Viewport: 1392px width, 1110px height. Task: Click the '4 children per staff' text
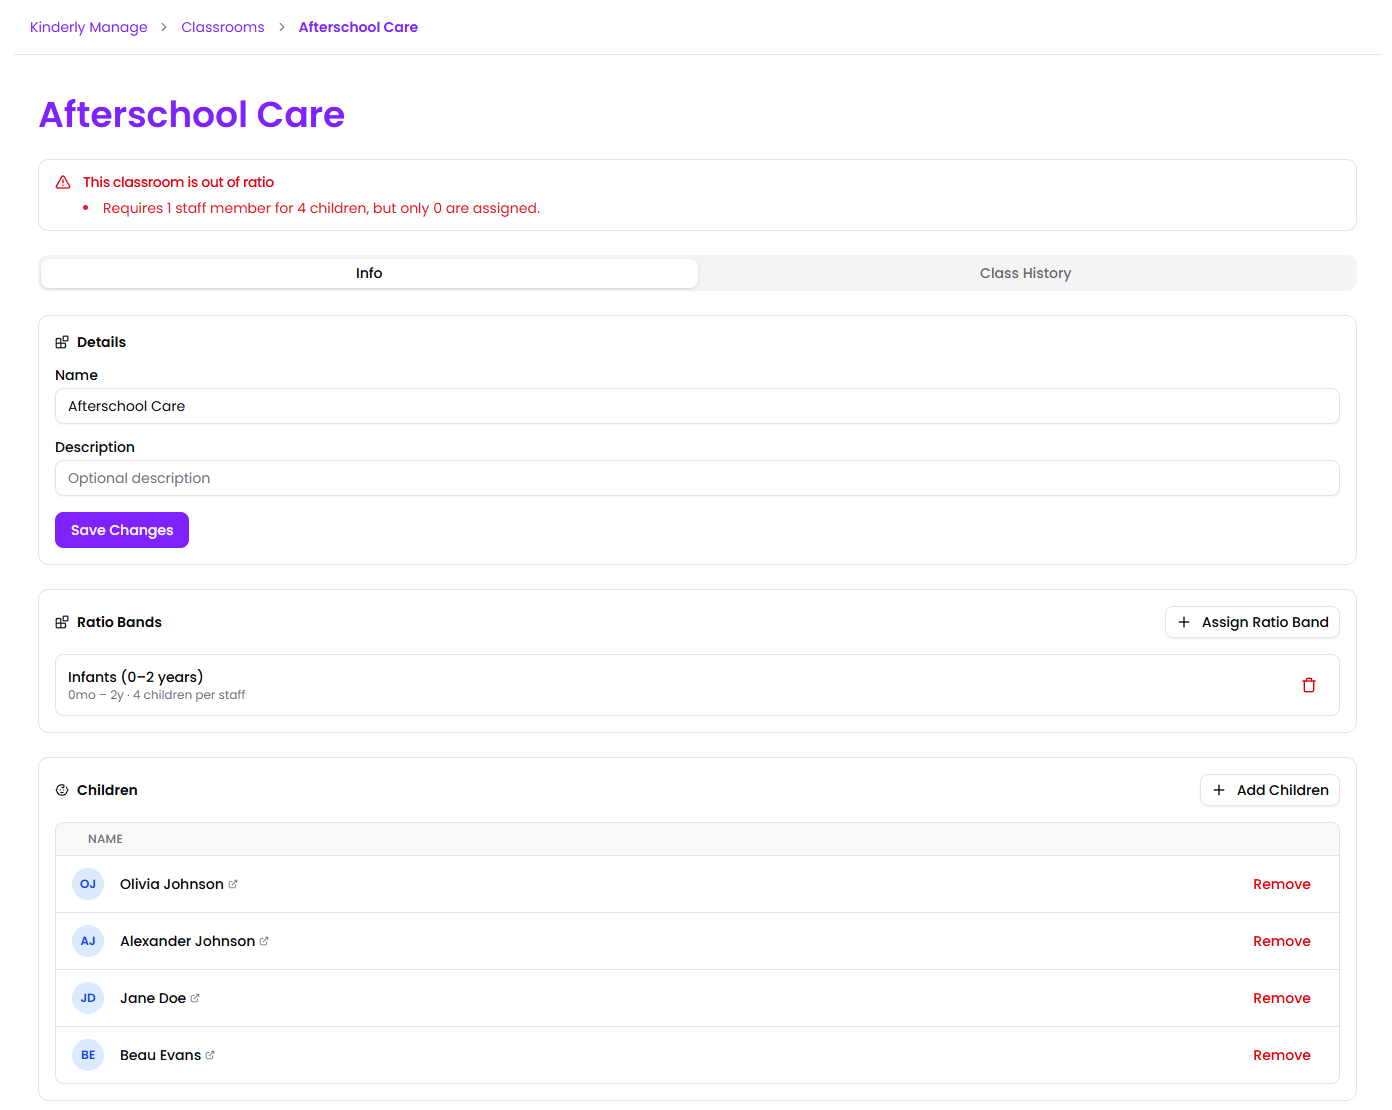(x=189, y=695)
